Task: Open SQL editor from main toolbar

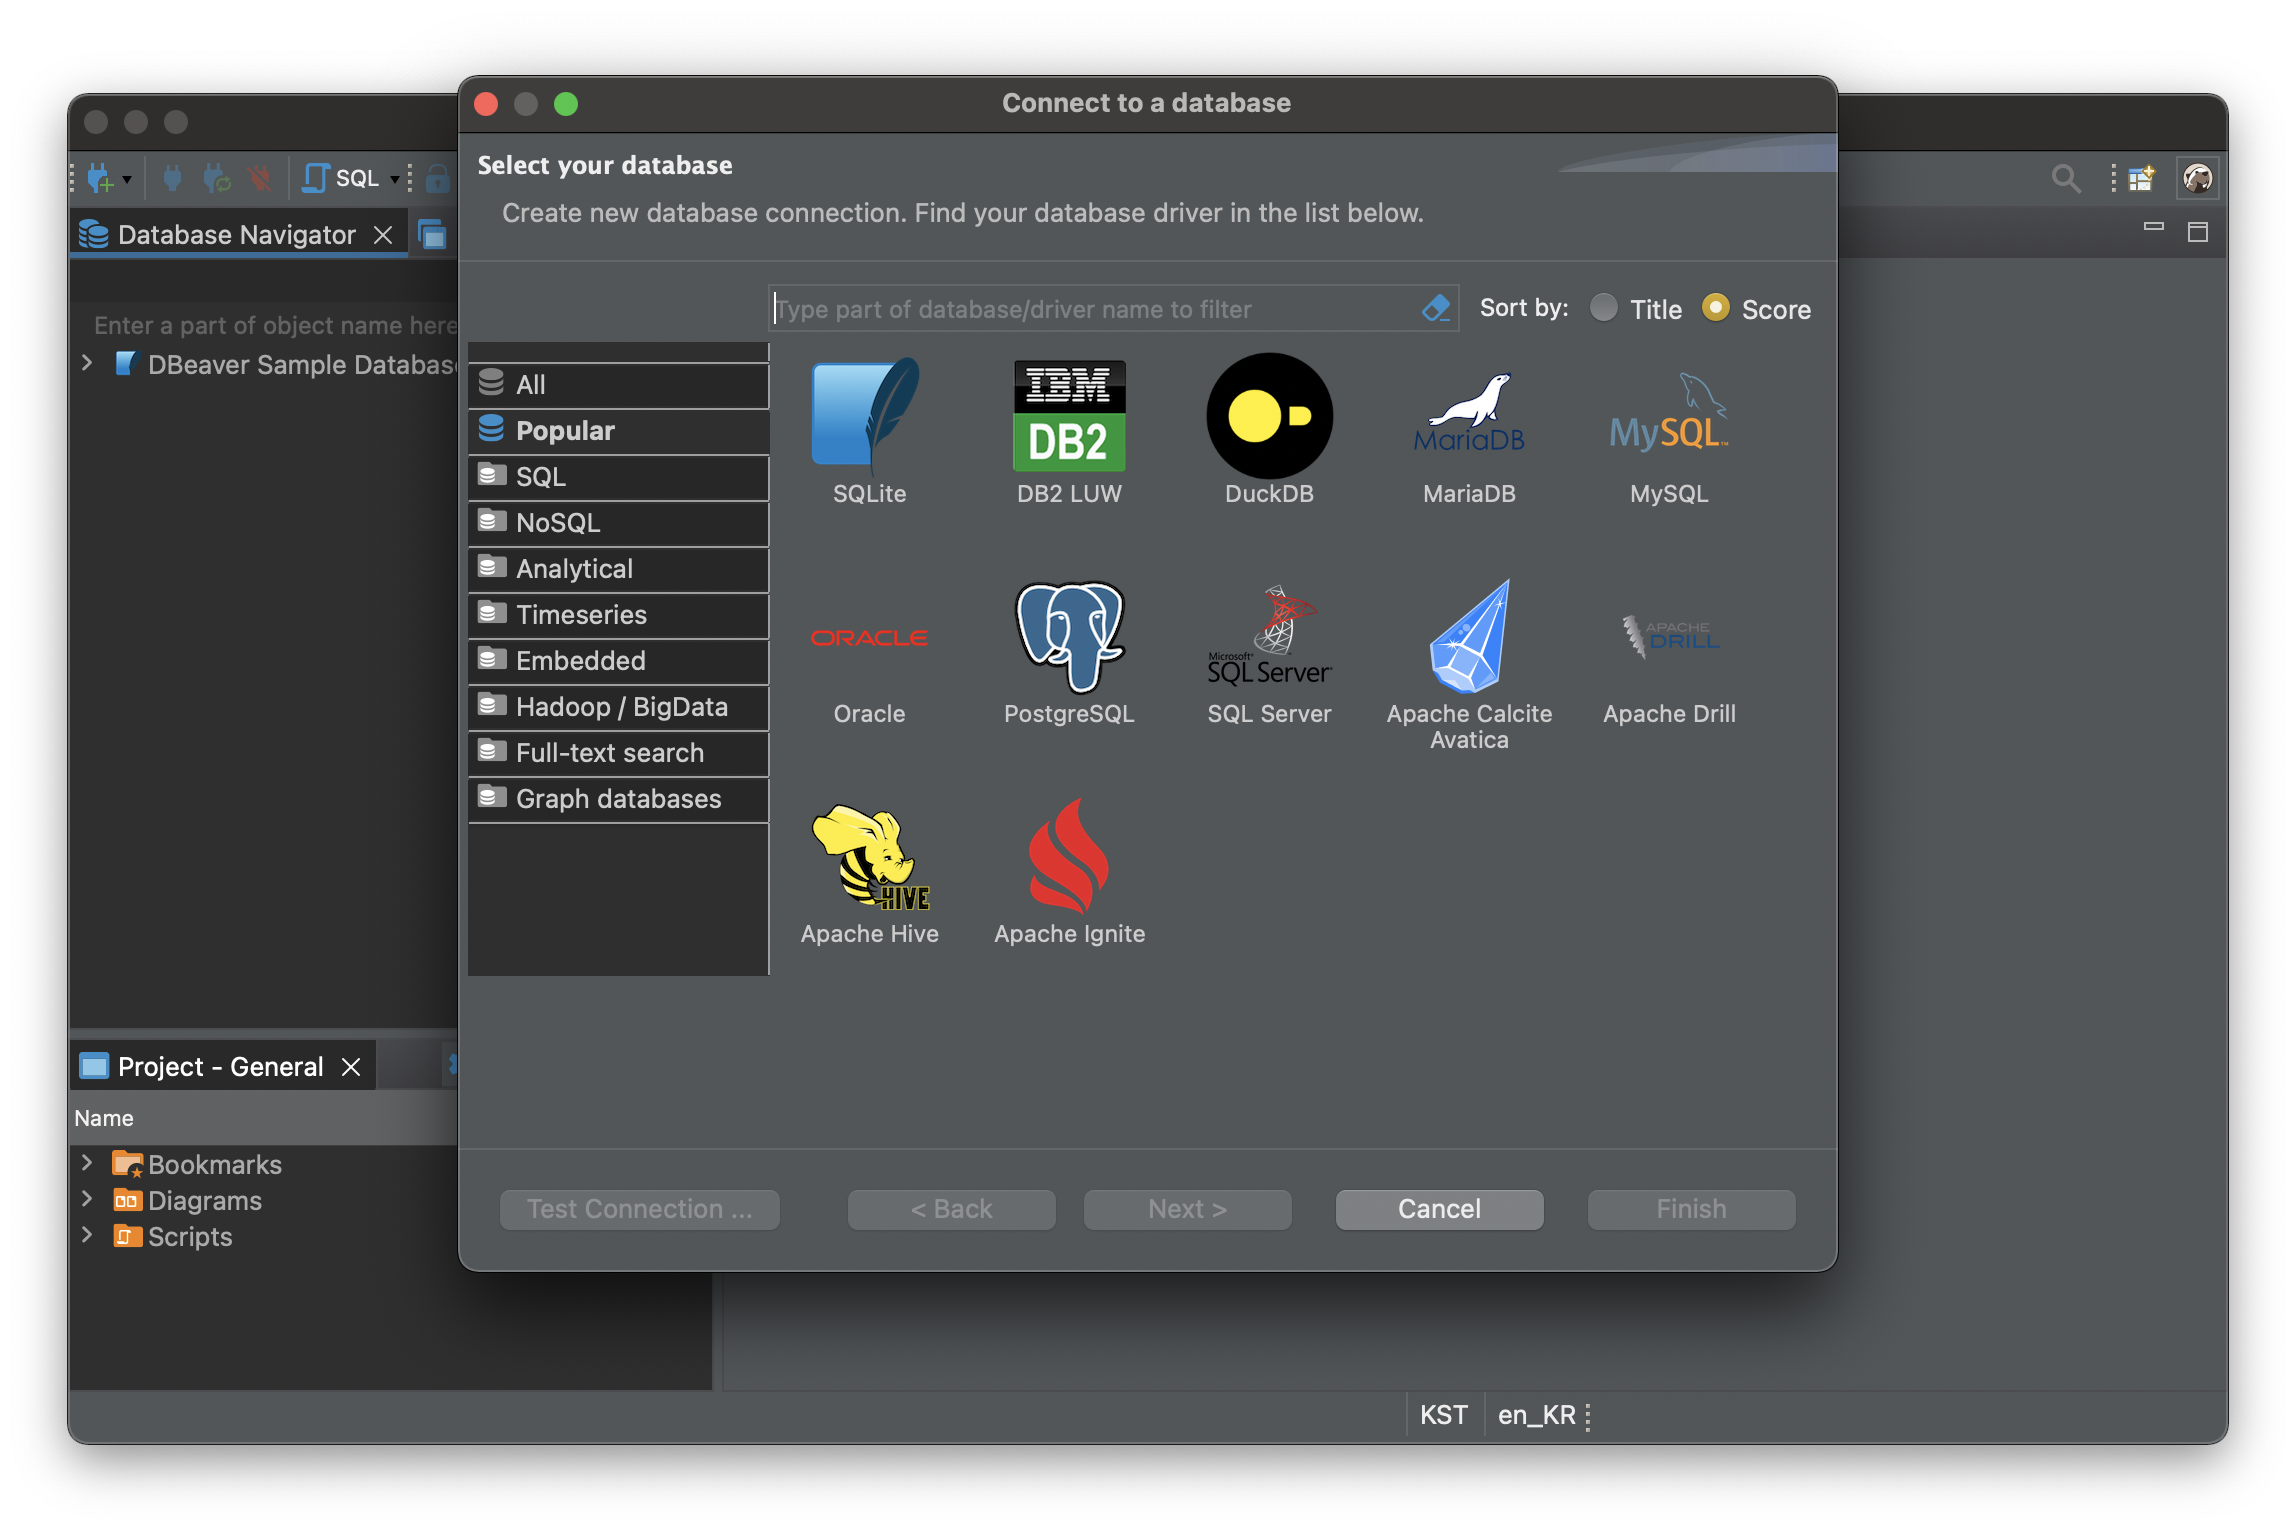Action: coord(340,178)
